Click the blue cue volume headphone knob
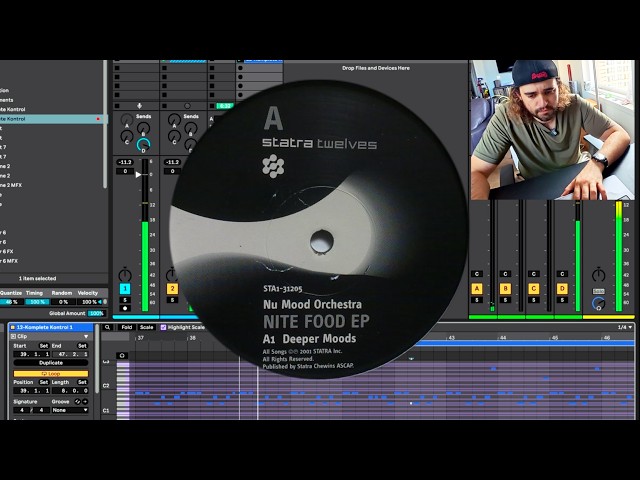640x480 pixels. pyautogui.click(x=598, y=303)
